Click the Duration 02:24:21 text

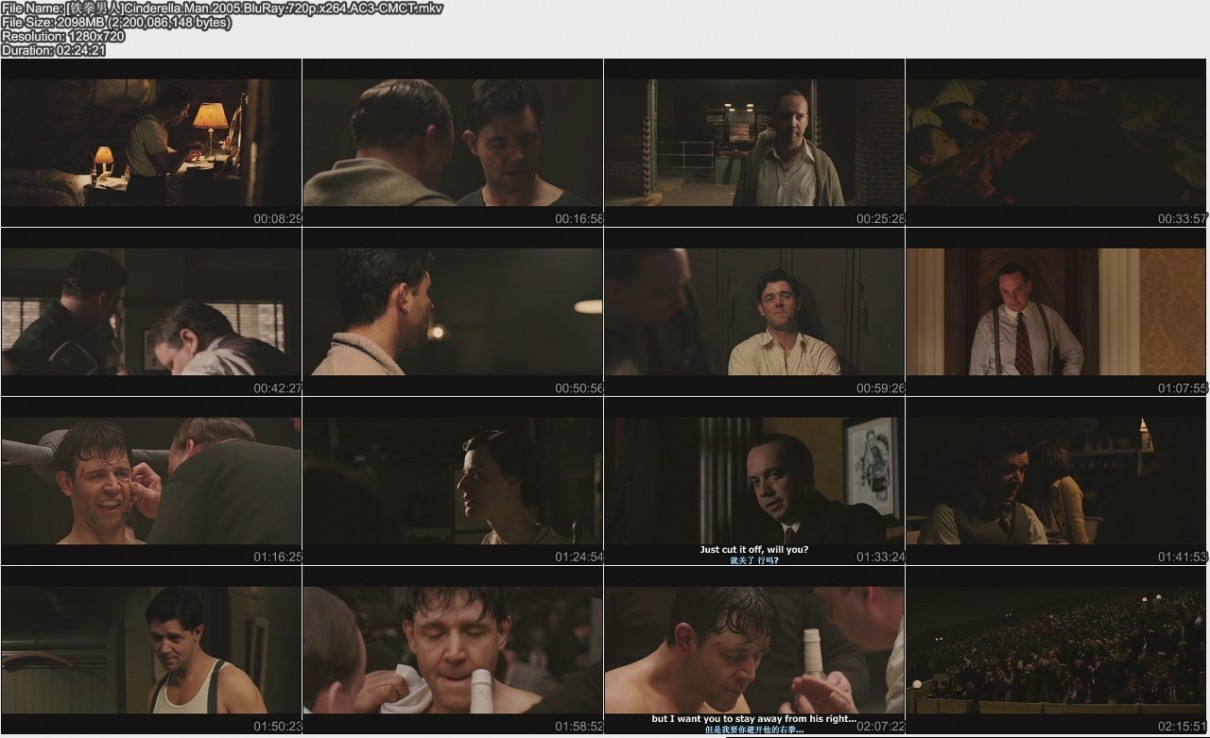54,50
